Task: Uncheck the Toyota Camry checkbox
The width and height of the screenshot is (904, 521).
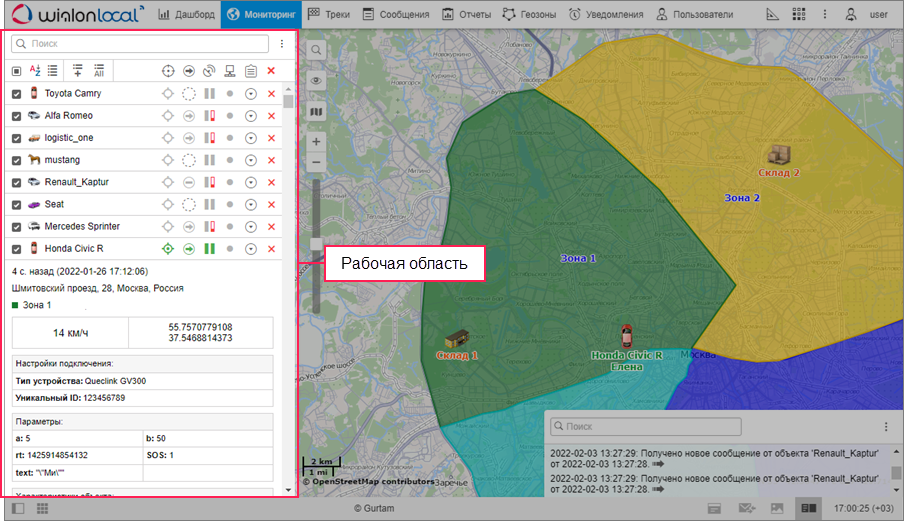Action: coord(17,93)
